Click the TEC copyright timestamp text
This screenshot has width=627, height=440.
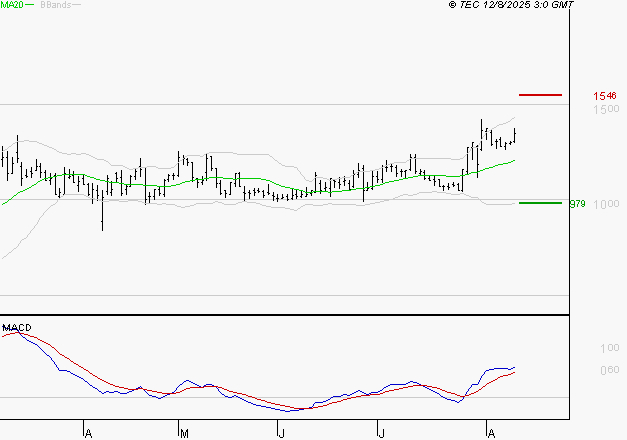pos(511,5)
